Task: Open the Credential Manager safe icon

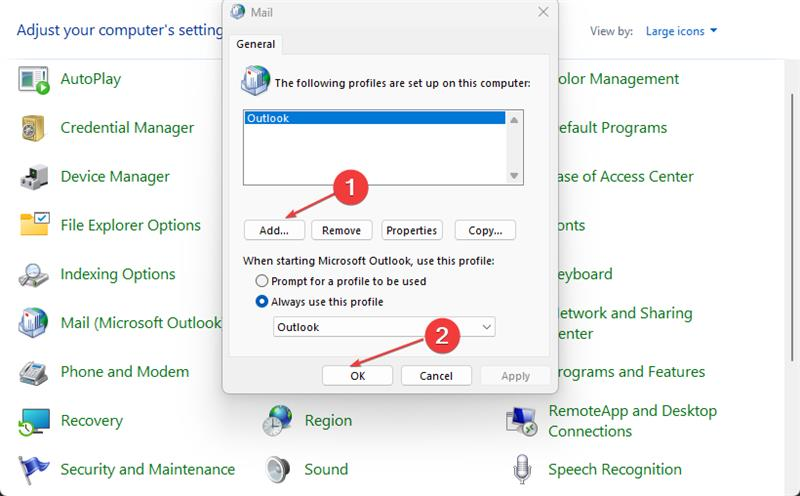Action: (x=34, y=128)
